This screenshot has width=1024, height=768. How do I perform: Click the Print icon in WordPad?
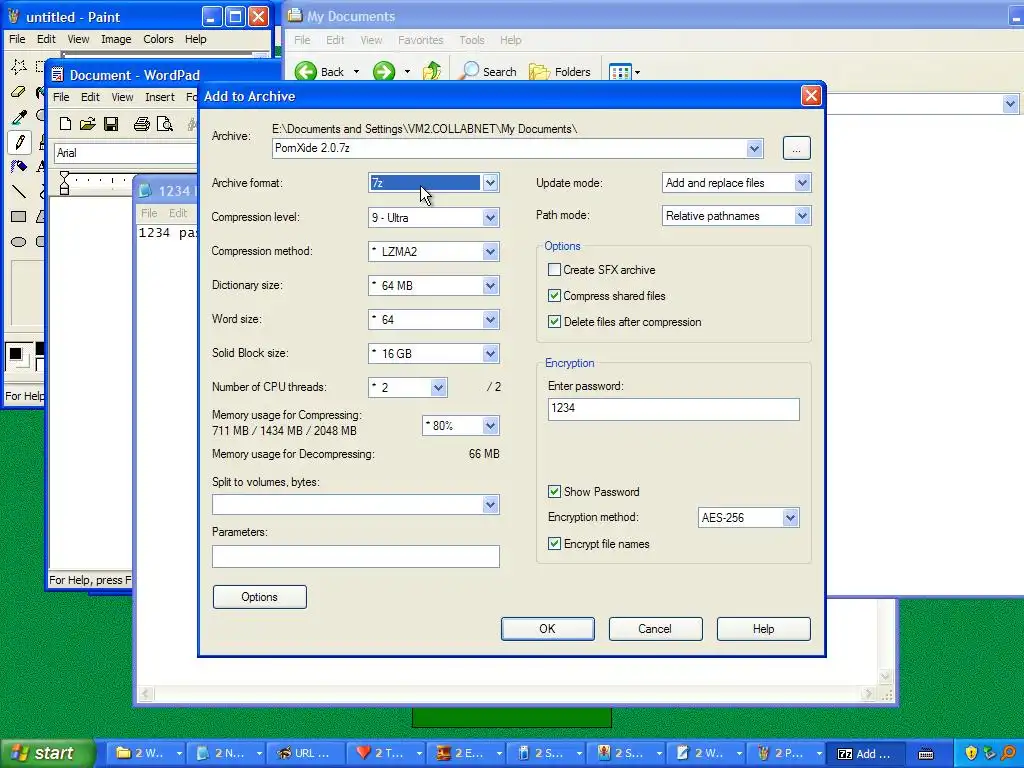tap(141, 123)
